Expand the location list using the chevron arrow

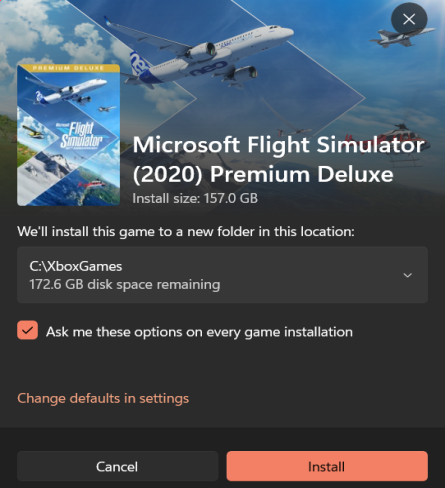407,275
